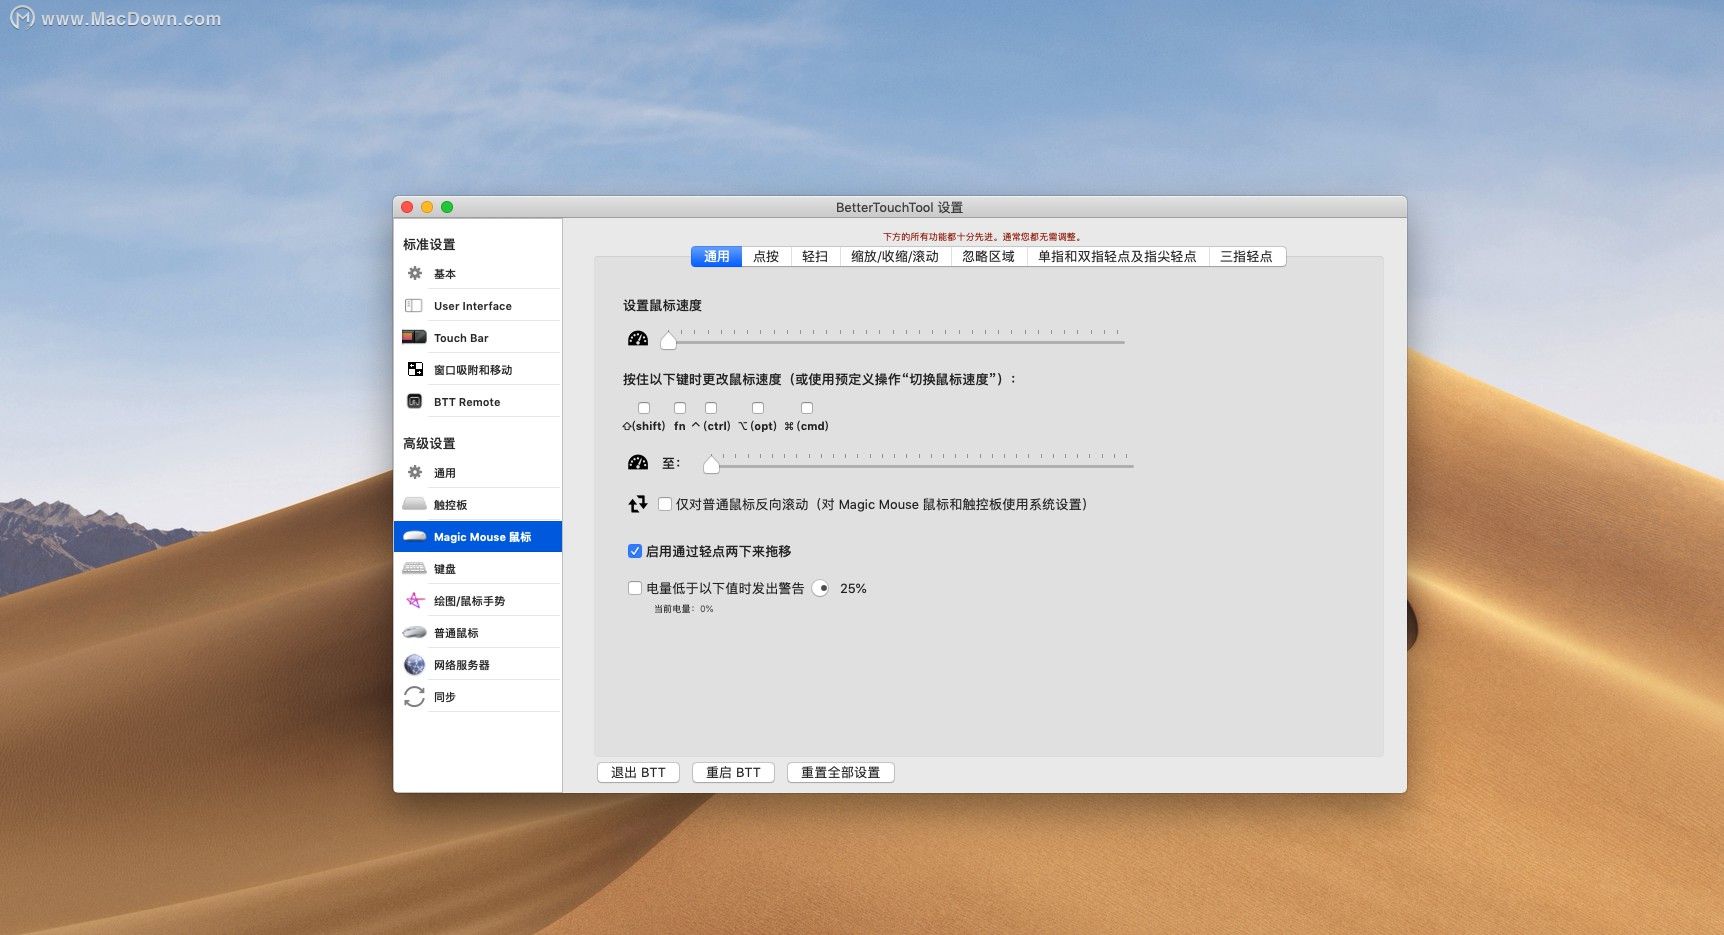Screen dimensions: 1724x935
Task: Click the normal mouse icon beside 普通鼠标
Action: tap(414, 633)
